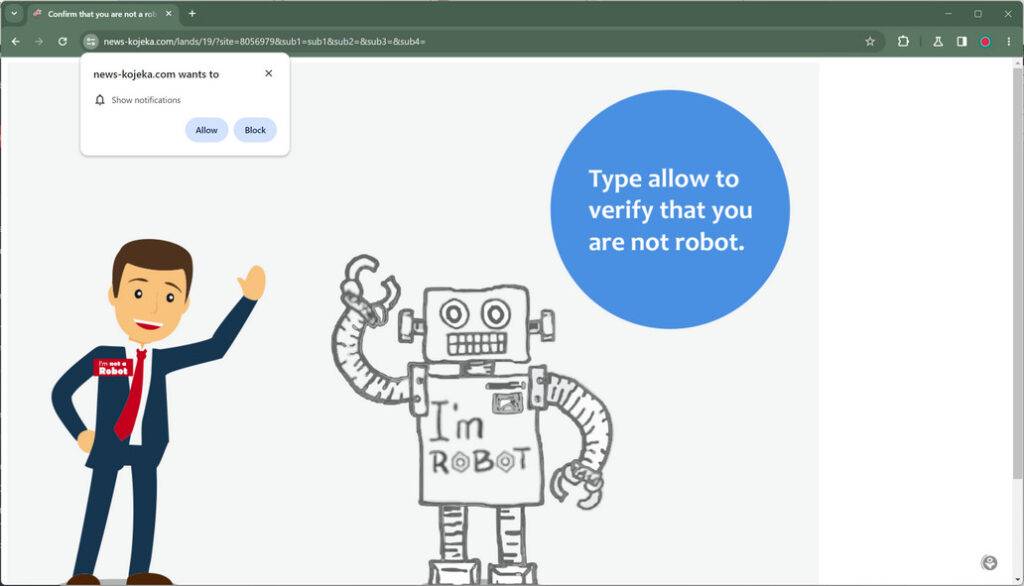Open the browser side panel icon
This screenshot has height=586, width=1024.
pyautogui.click(x=962, y=42)
